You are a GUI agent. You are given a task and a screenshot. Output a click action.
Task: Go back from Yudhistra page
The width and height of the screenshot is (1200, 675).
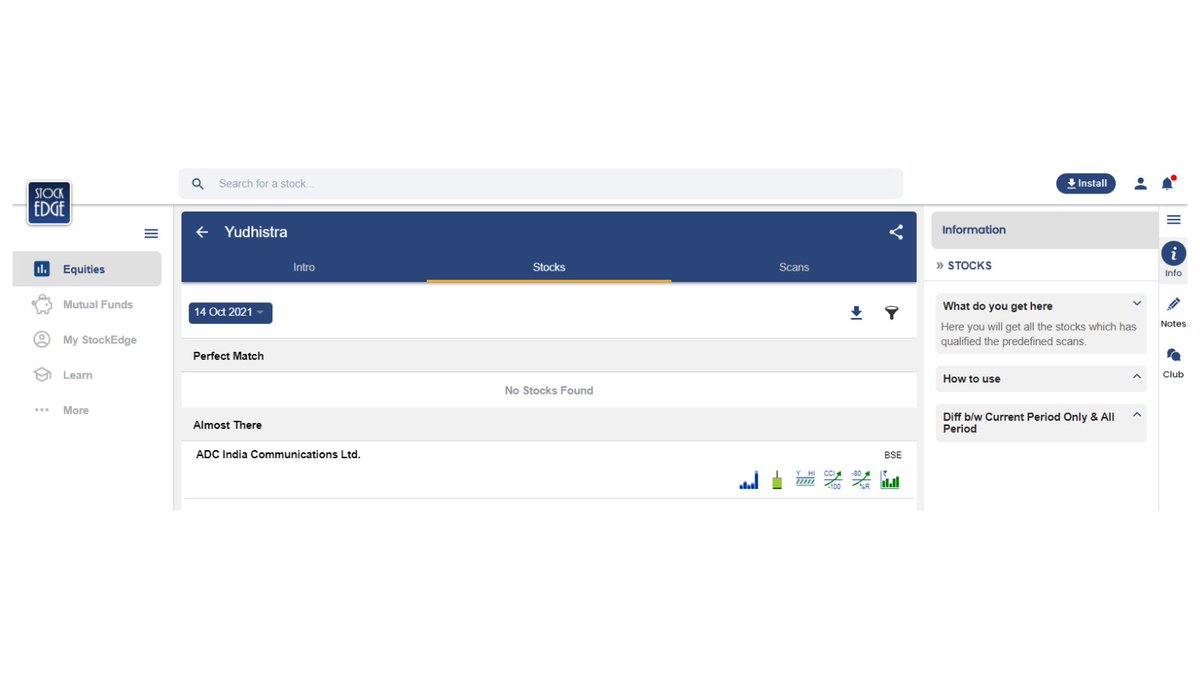202,232
